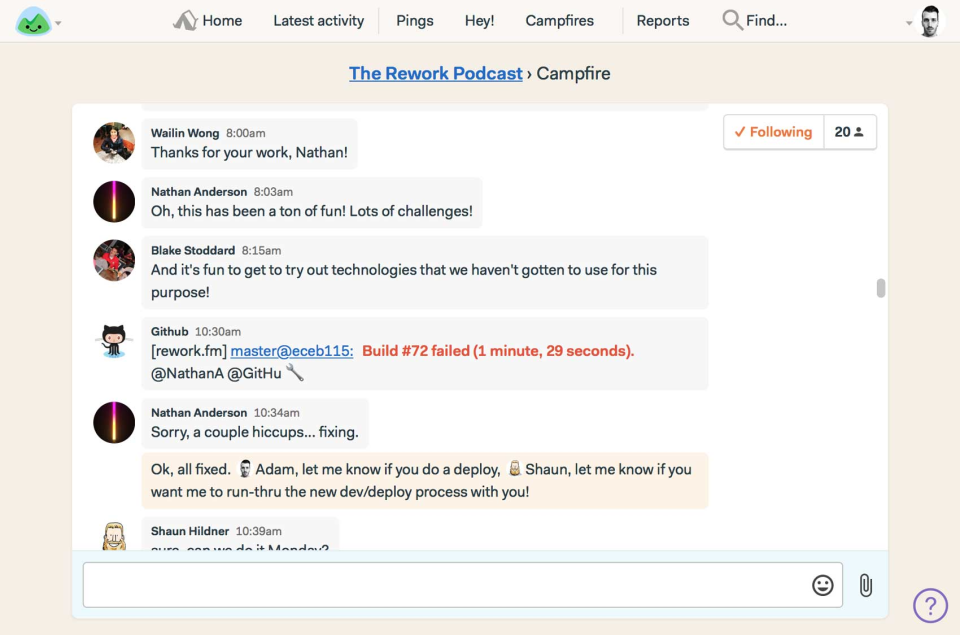Click the Basecamp logo icon
The image size is (960, 635).
pos(34,21)
